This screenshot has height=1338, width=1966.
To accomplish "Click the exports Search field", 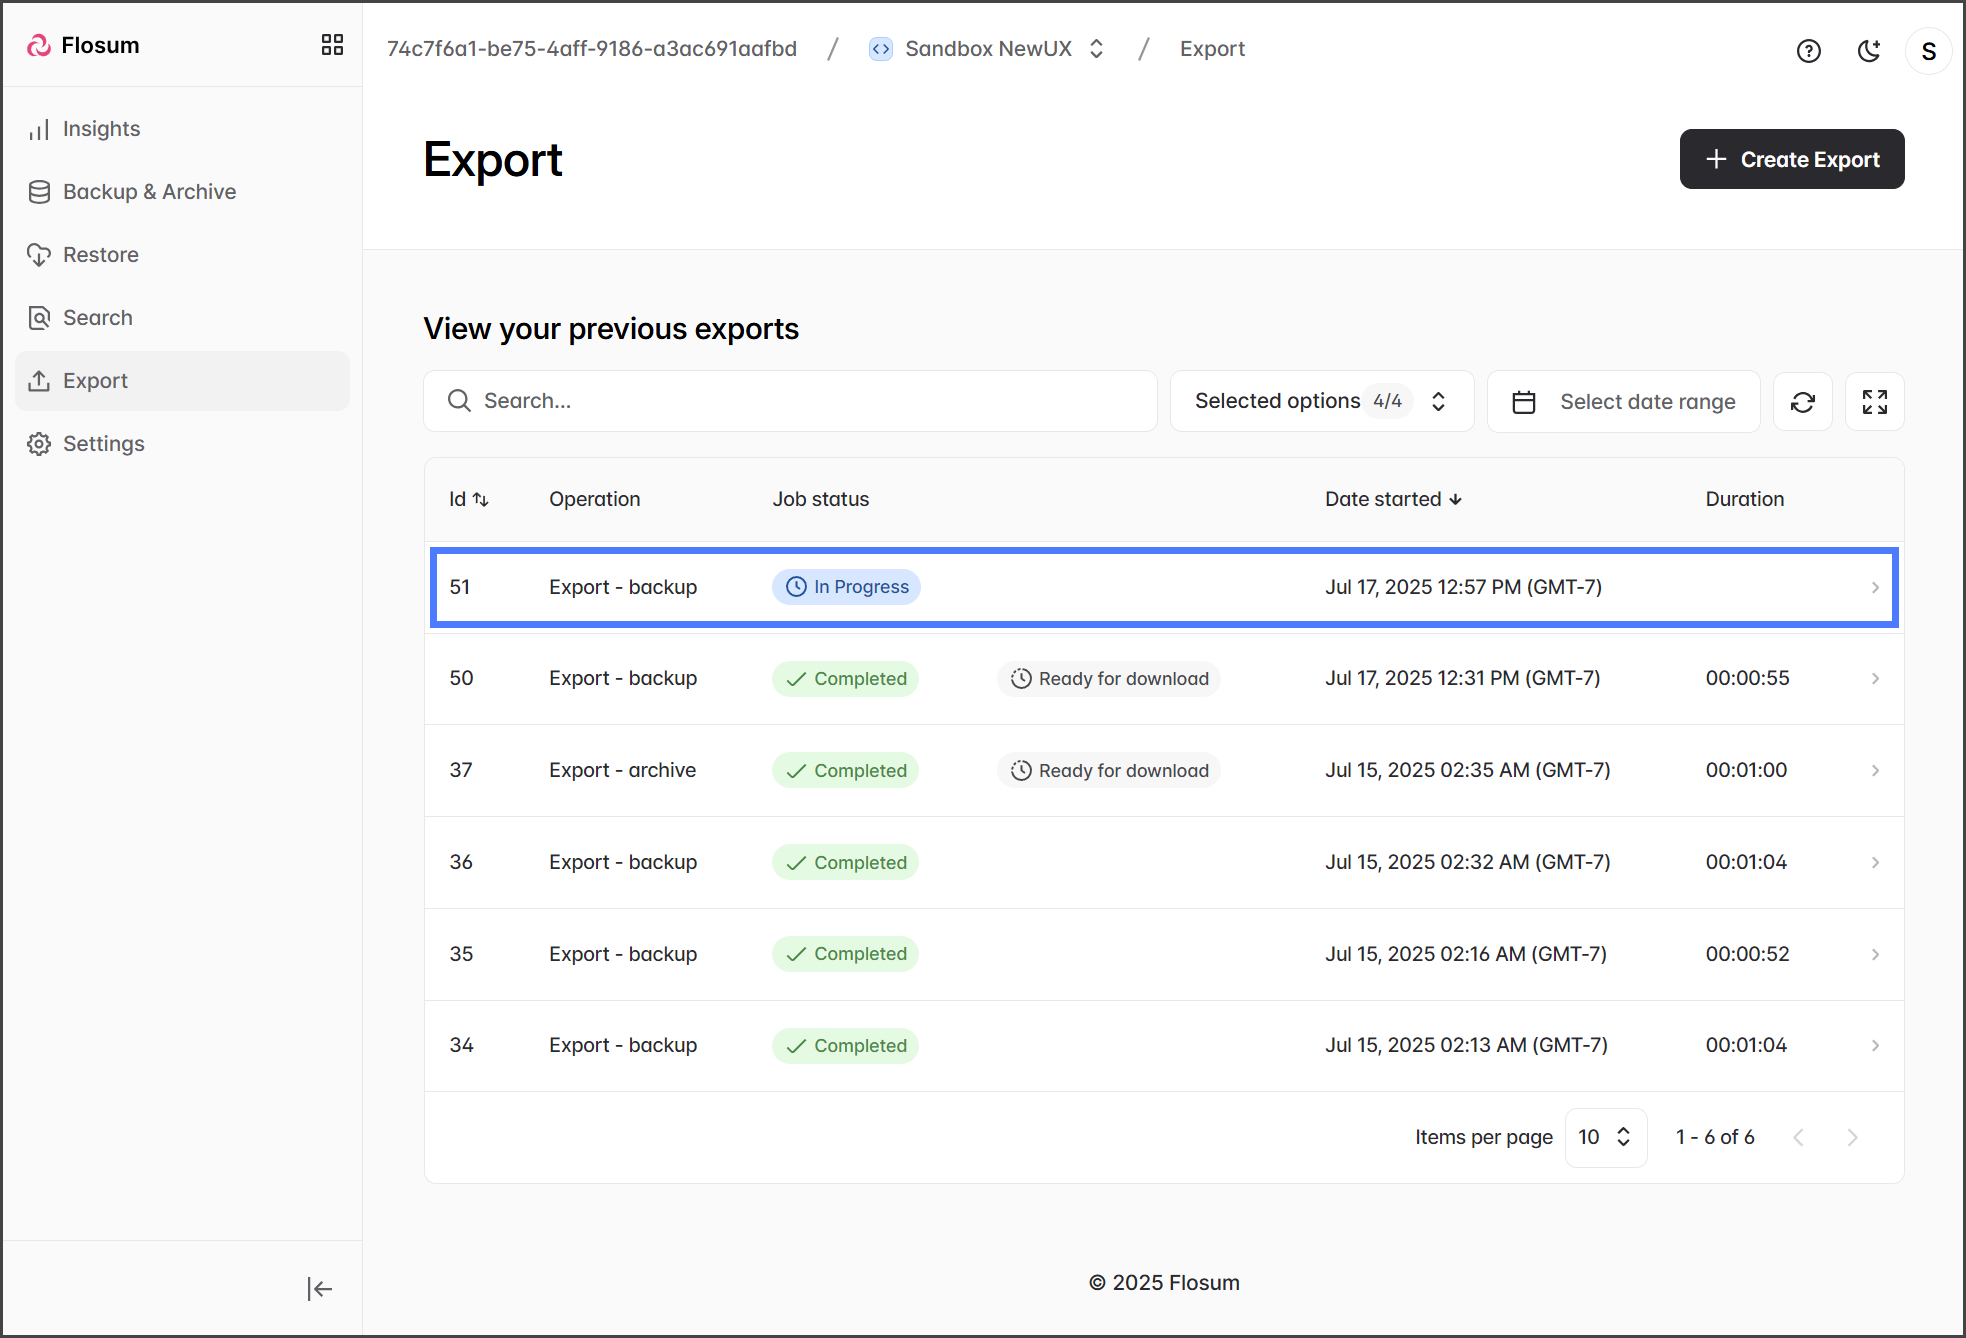I will pos(790,402).
